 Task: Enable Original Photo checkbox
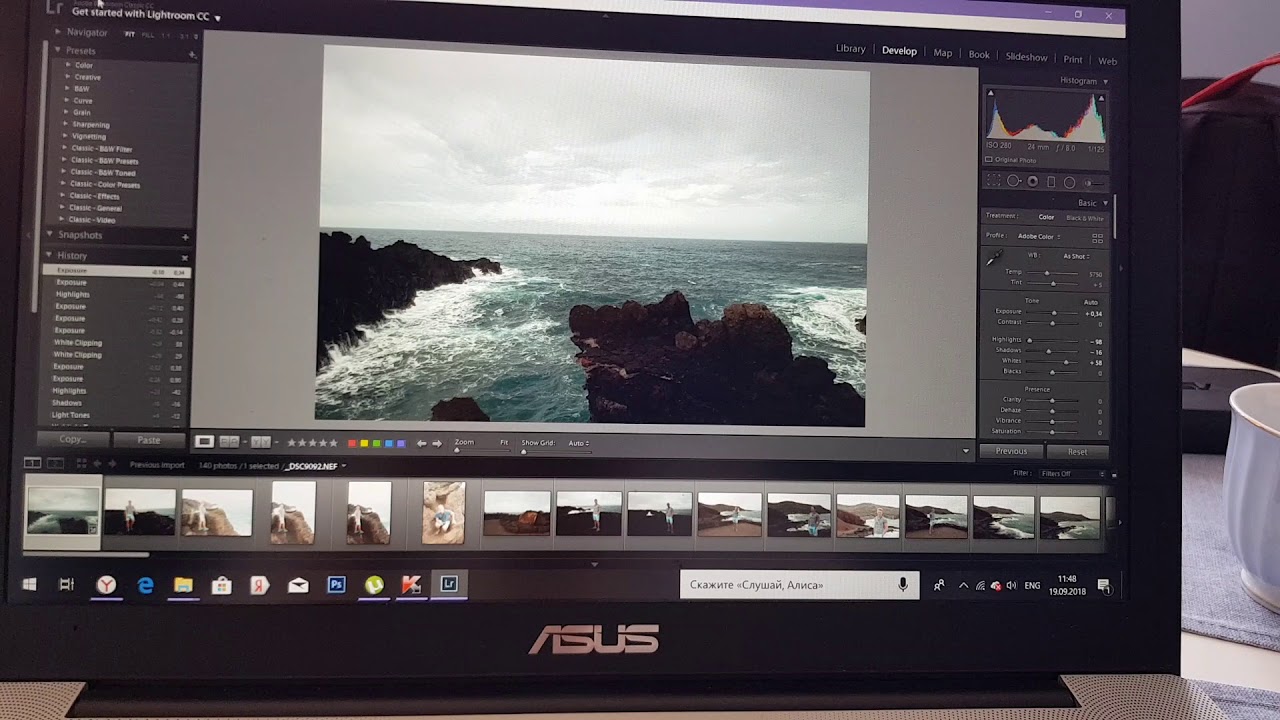click(x=989, y=159)
